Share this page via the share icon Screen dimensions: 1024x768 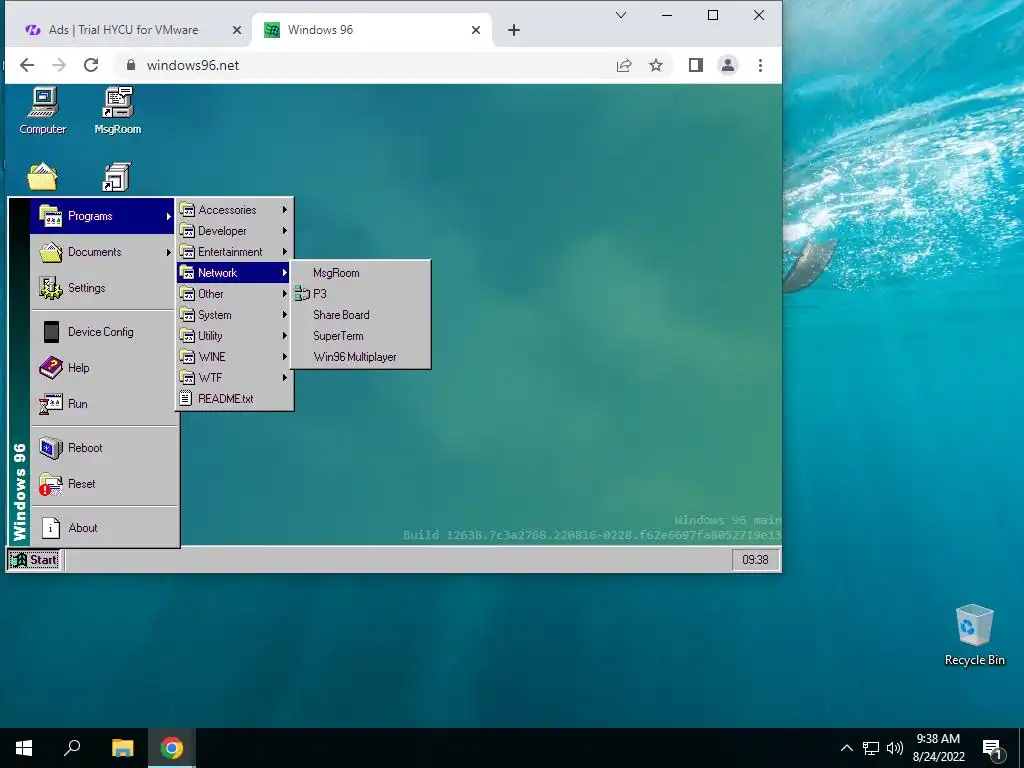(x=624, y=65)
